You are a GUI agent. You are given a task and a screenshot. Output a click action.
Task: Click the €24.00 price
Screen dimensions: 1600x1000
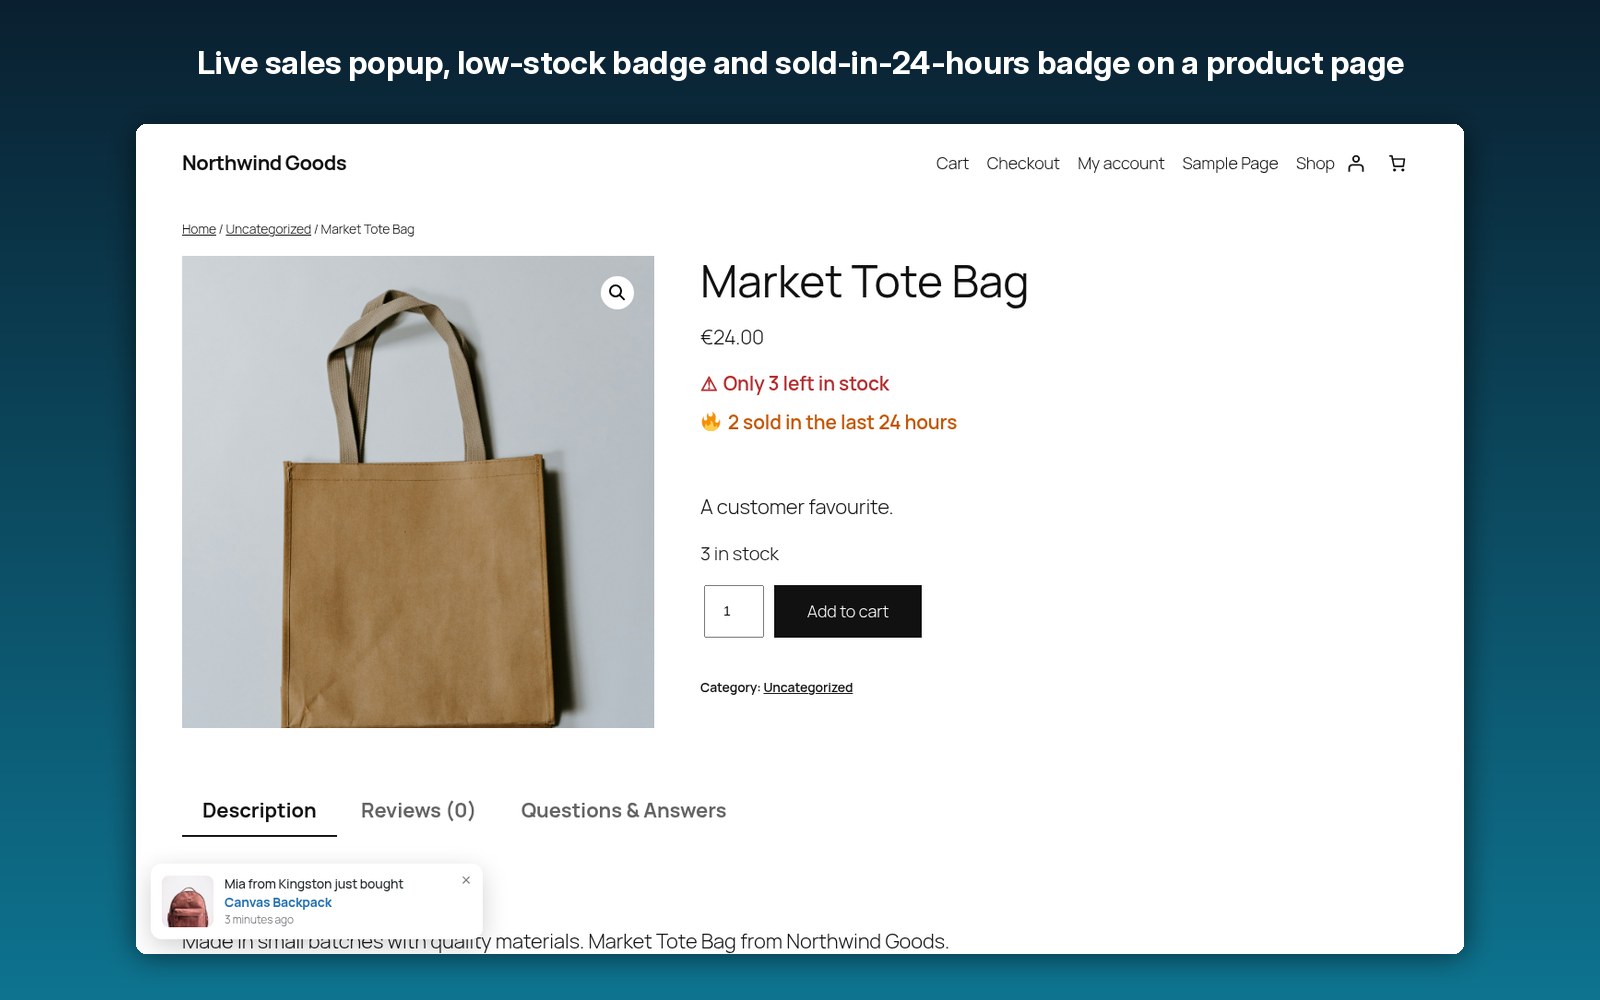pos(732,338)
